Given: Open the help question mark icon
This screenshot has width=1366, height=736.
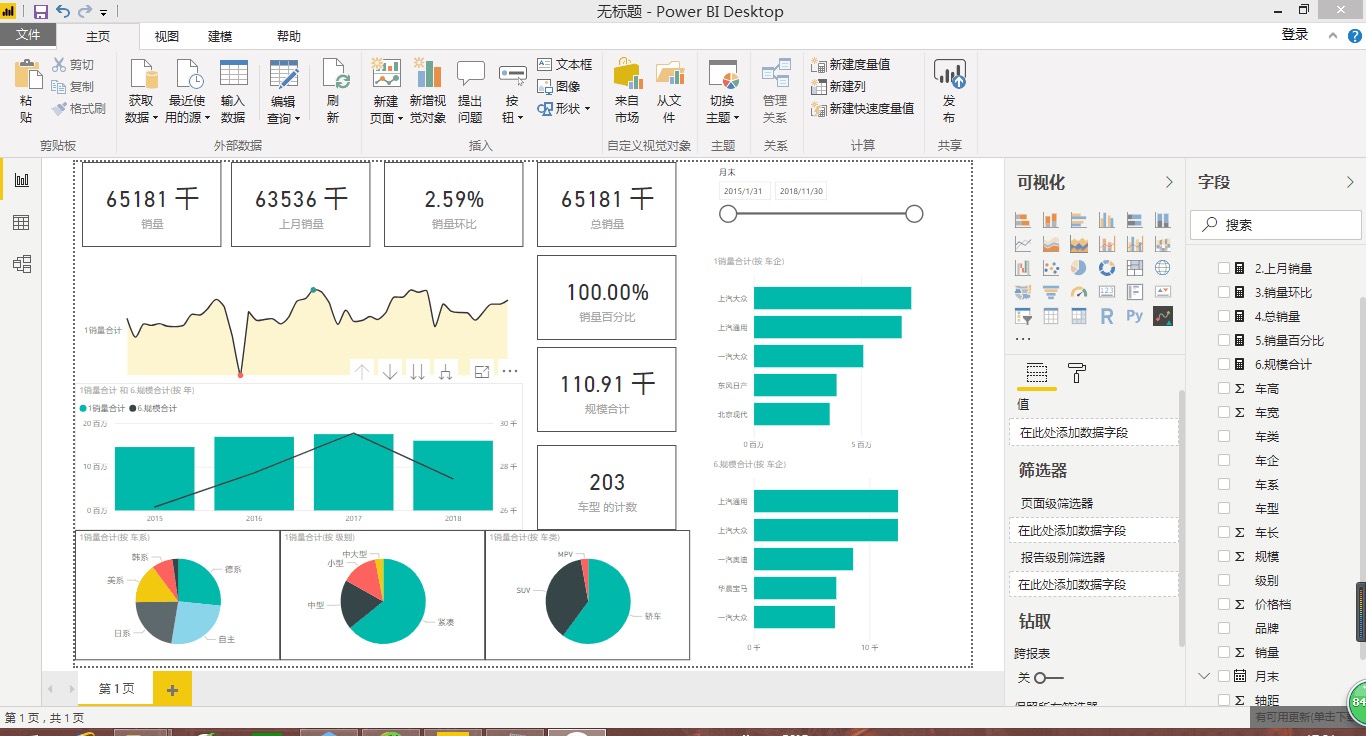Looking at the screenshot, I should pyautogui.click(x=1356, y=35).
